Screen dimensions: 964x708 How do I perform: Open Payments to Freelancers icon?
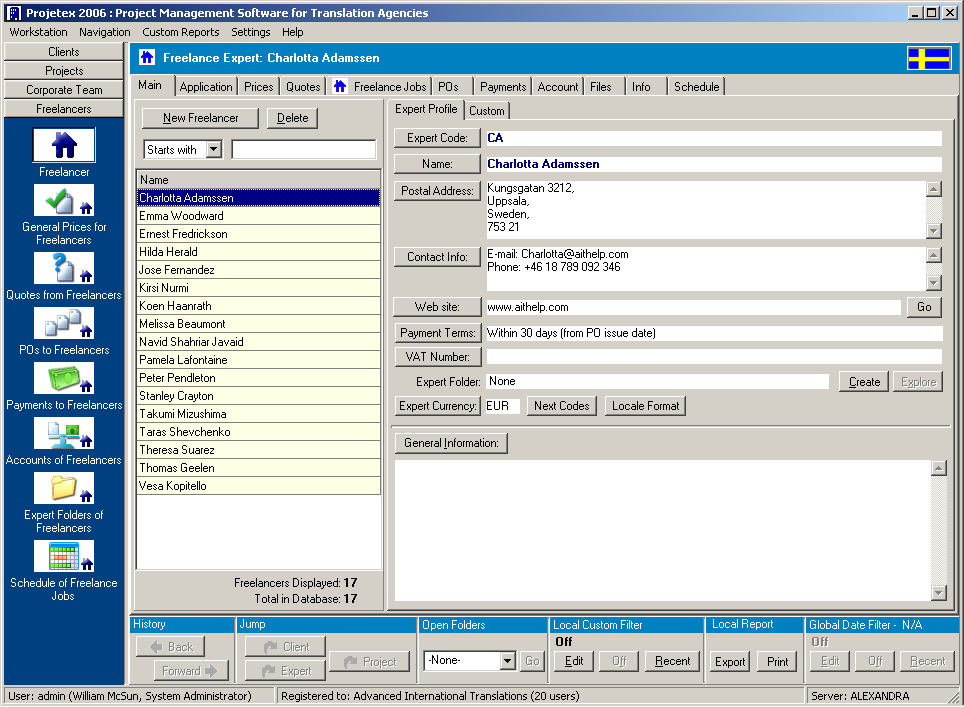coord(64,379)
